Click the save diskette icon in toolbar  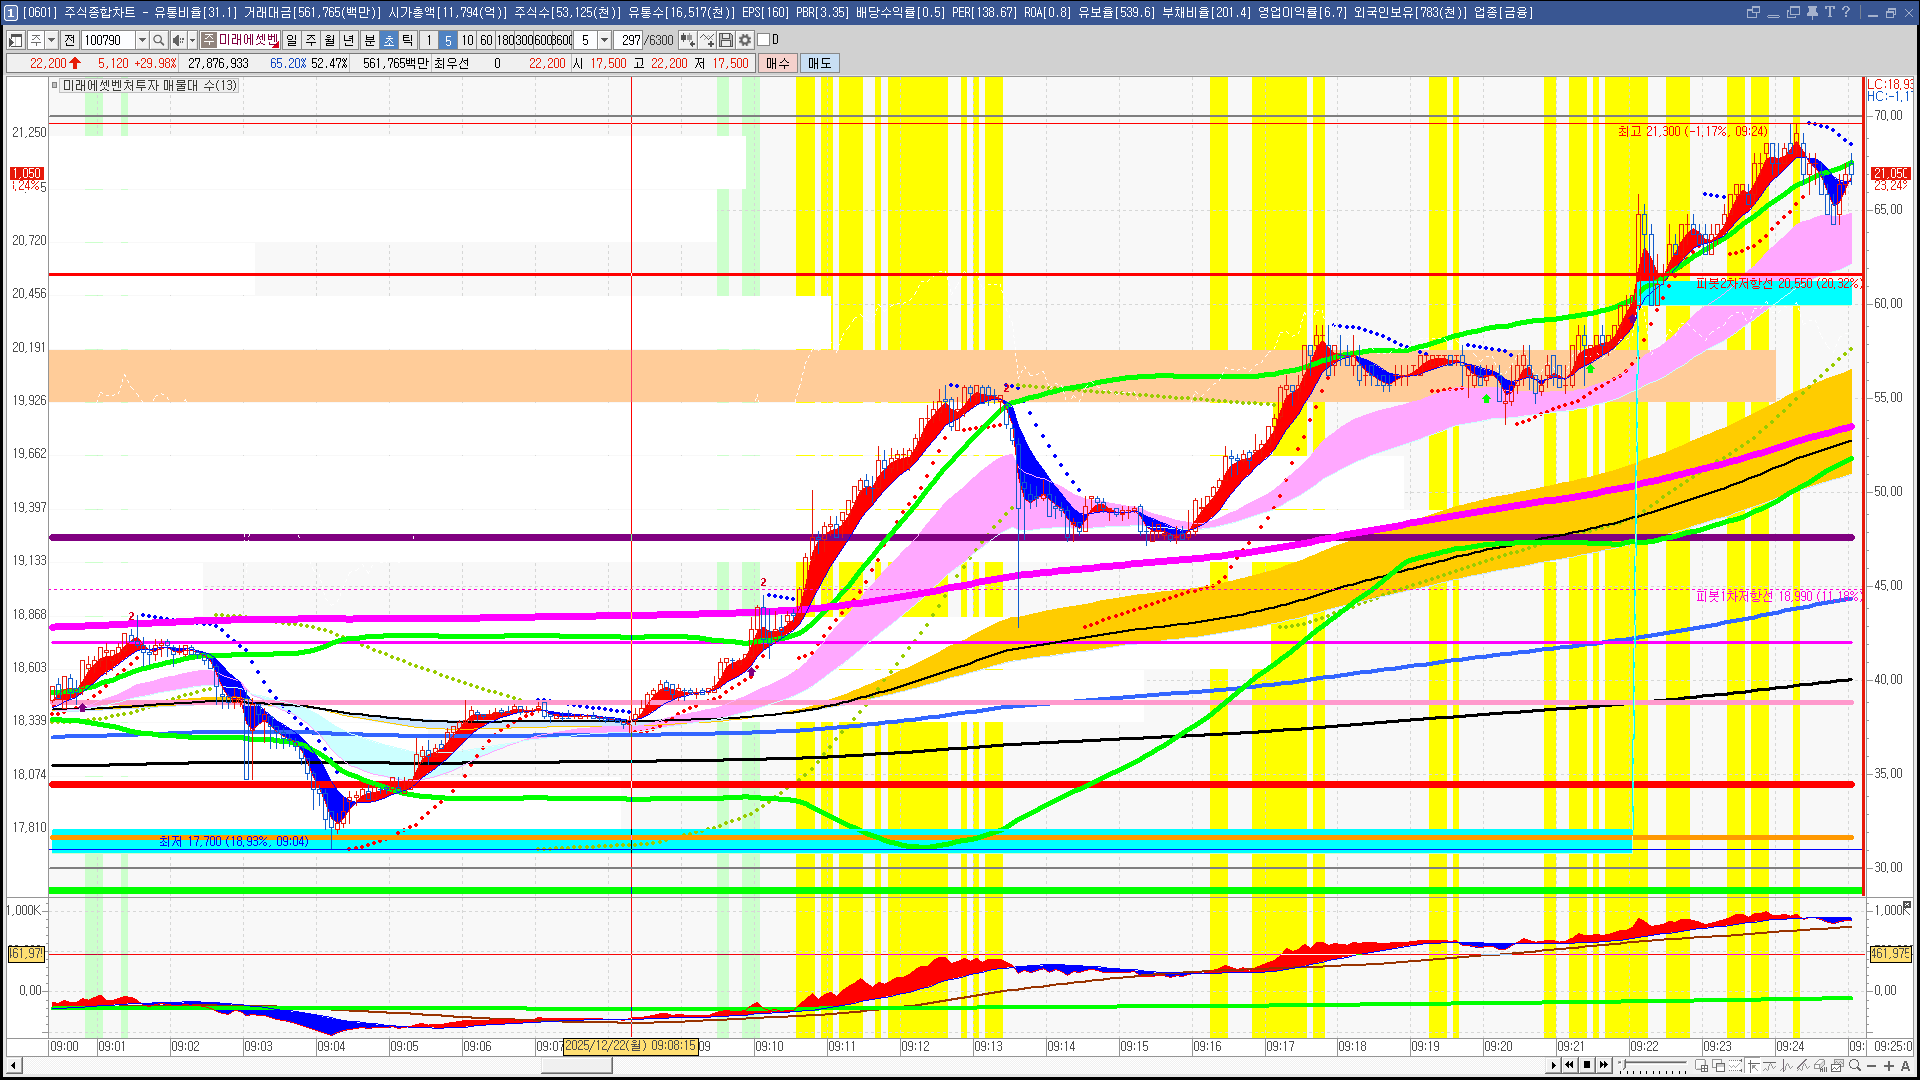726,40
